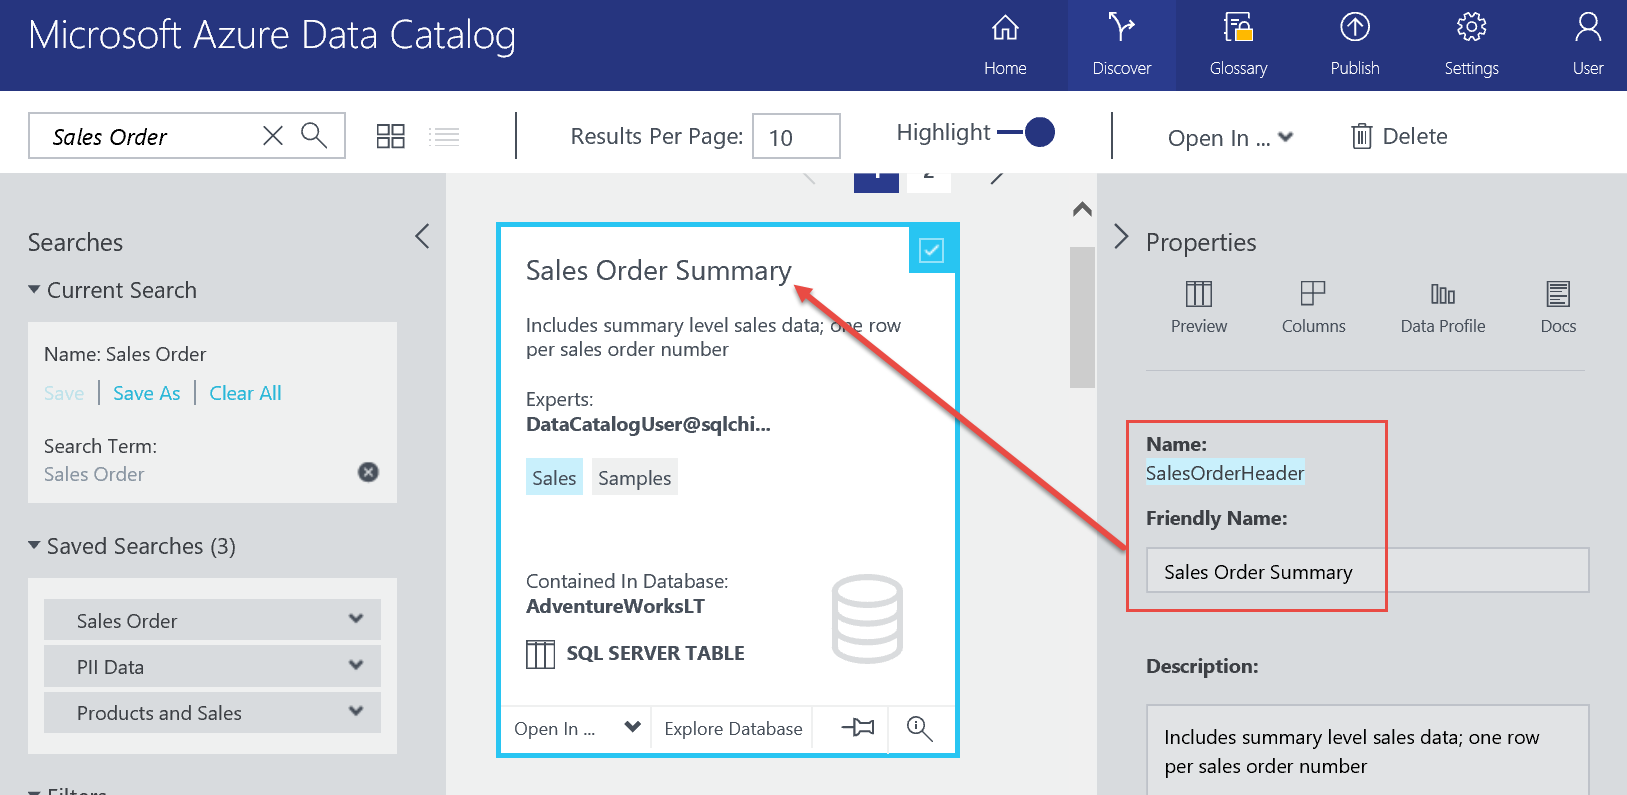The width and height of the screenshot is (1627, 795).
Task: Open the Settings gear
Action: pyautogui.click(x=1471, y=45)
